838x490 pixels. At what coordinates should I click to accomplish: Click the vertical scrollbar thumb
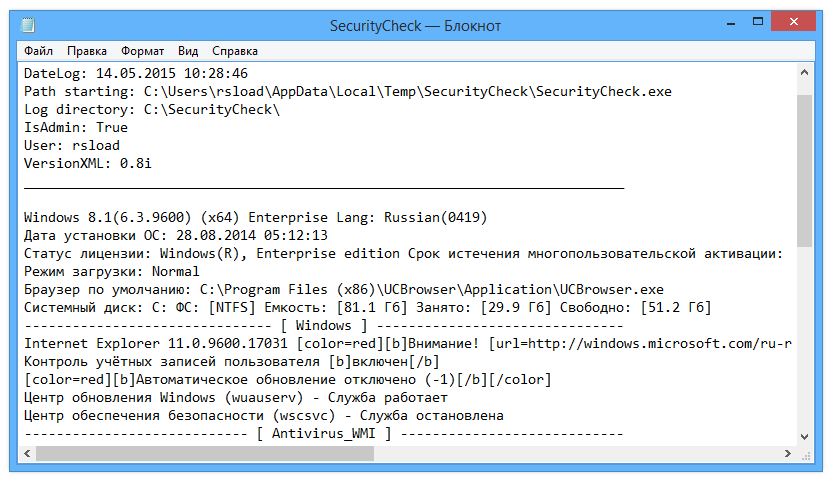click(x=805, y=170)
